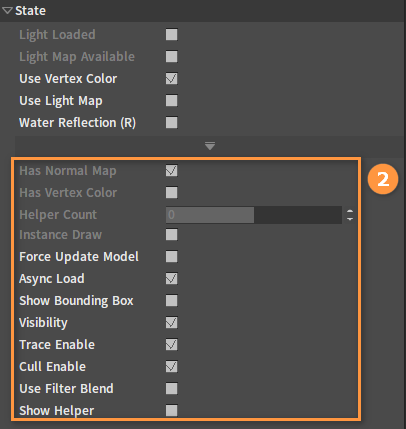Enable Water Reflection (R) checkbox
This screenshot has width=406, height=429.
click(x=171, y=123)
